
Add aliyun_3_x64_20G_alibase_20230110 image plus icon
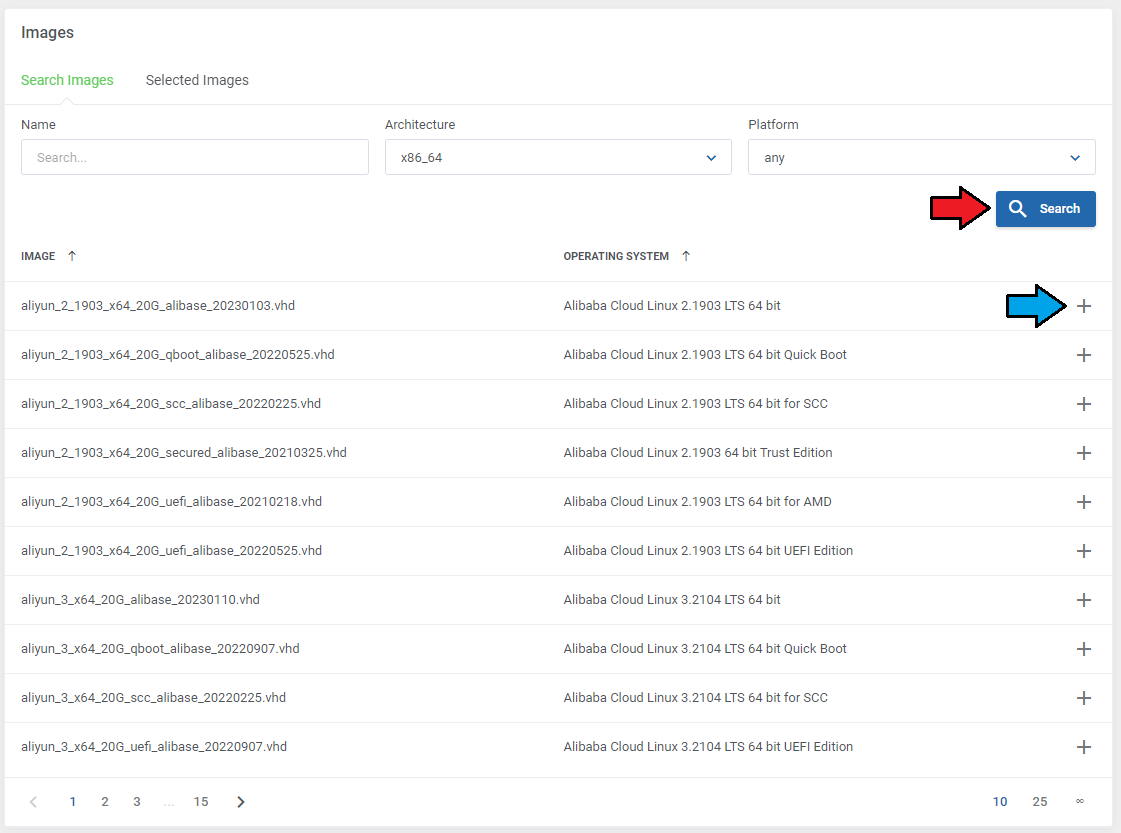coord(1084,600)
